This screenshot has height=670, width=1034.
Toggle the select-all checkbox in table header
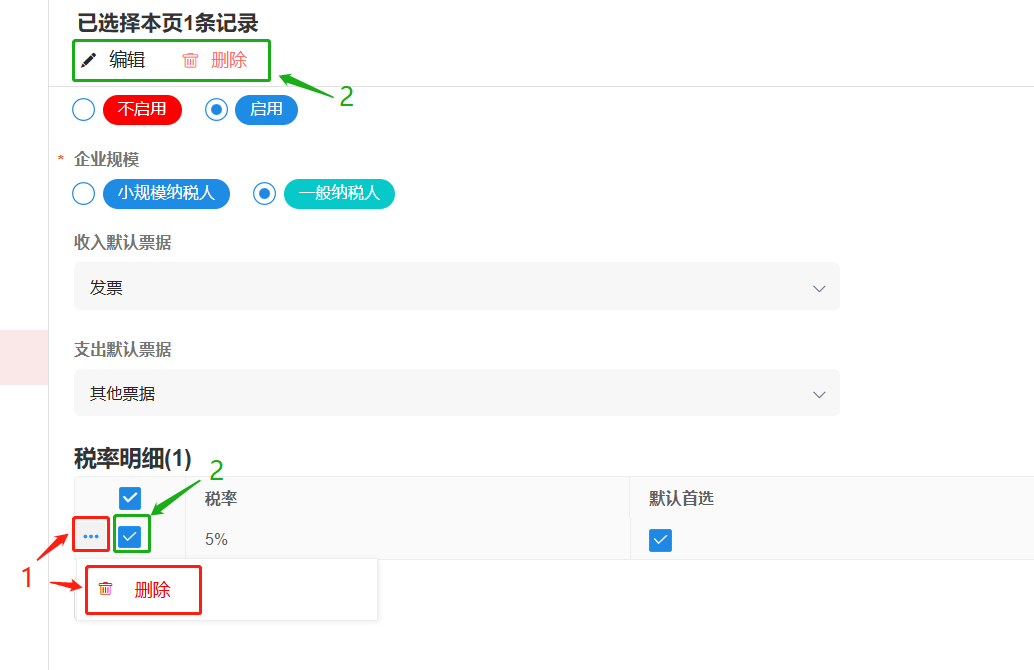pyautogui.click(x=130, y=498)
